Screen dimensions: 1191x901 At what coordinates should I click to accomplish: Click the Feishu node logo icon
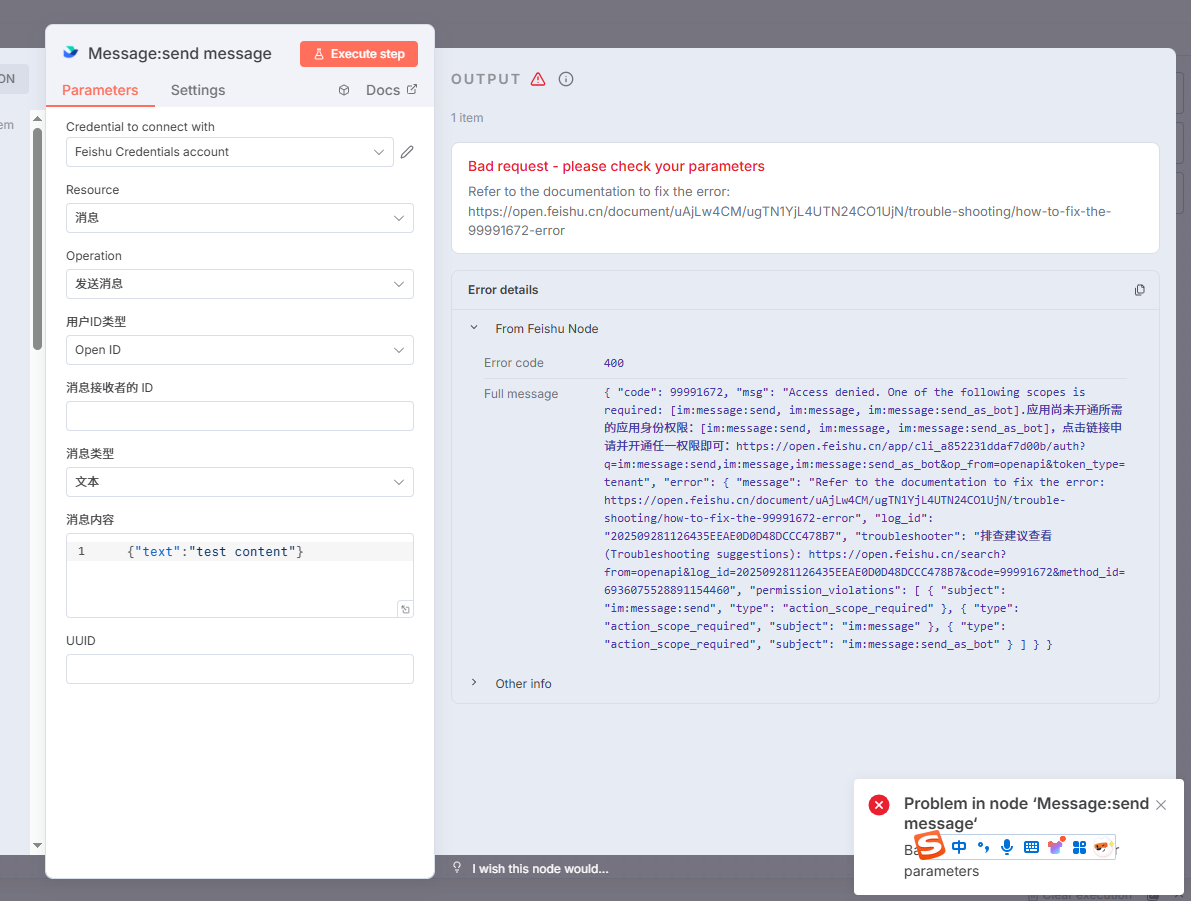70,53
